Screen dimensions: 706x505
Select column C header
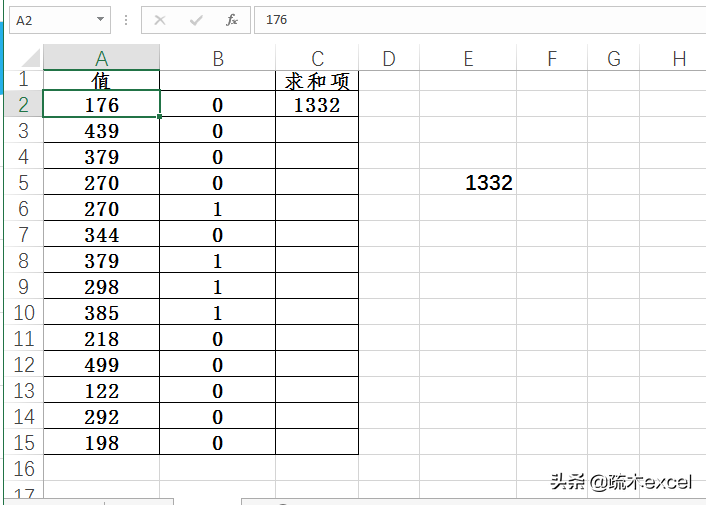click(x=317, y=58)
